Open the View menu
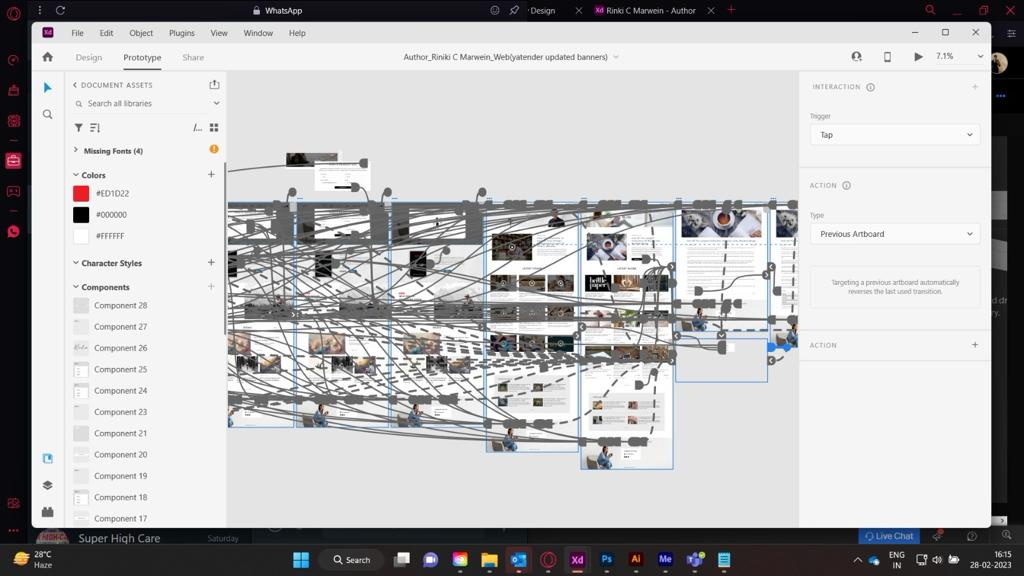This screenshot has width=1024, height=576. tap(219, 33)
